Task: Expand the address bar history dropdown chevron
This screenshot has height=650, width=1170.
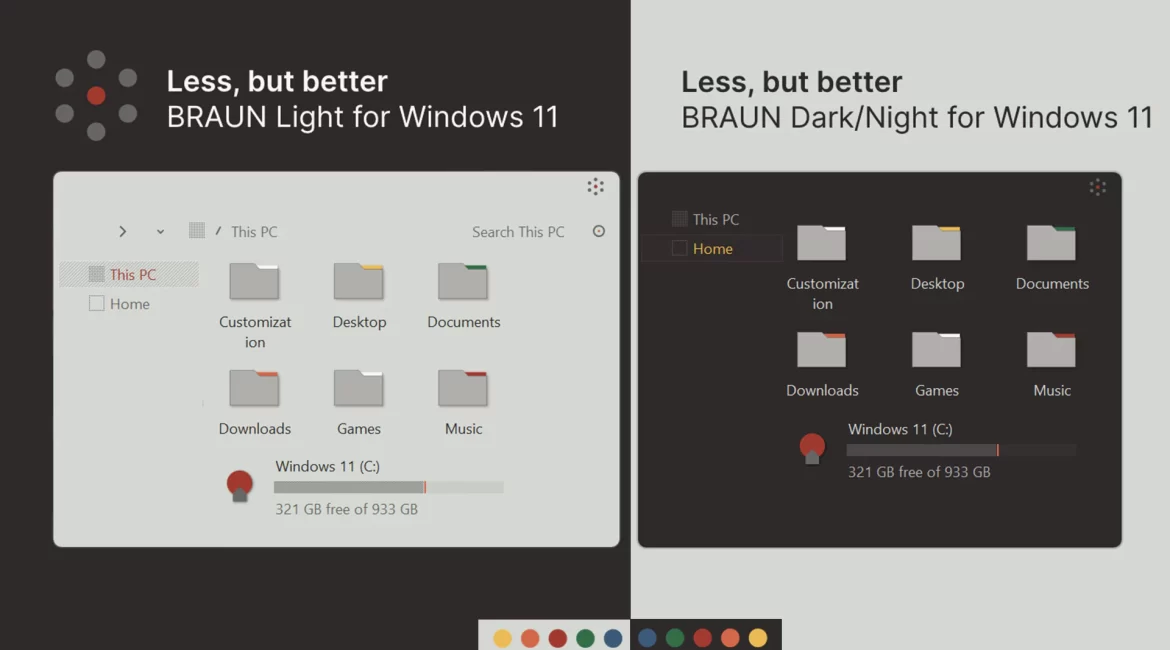Action: point(158,231)
